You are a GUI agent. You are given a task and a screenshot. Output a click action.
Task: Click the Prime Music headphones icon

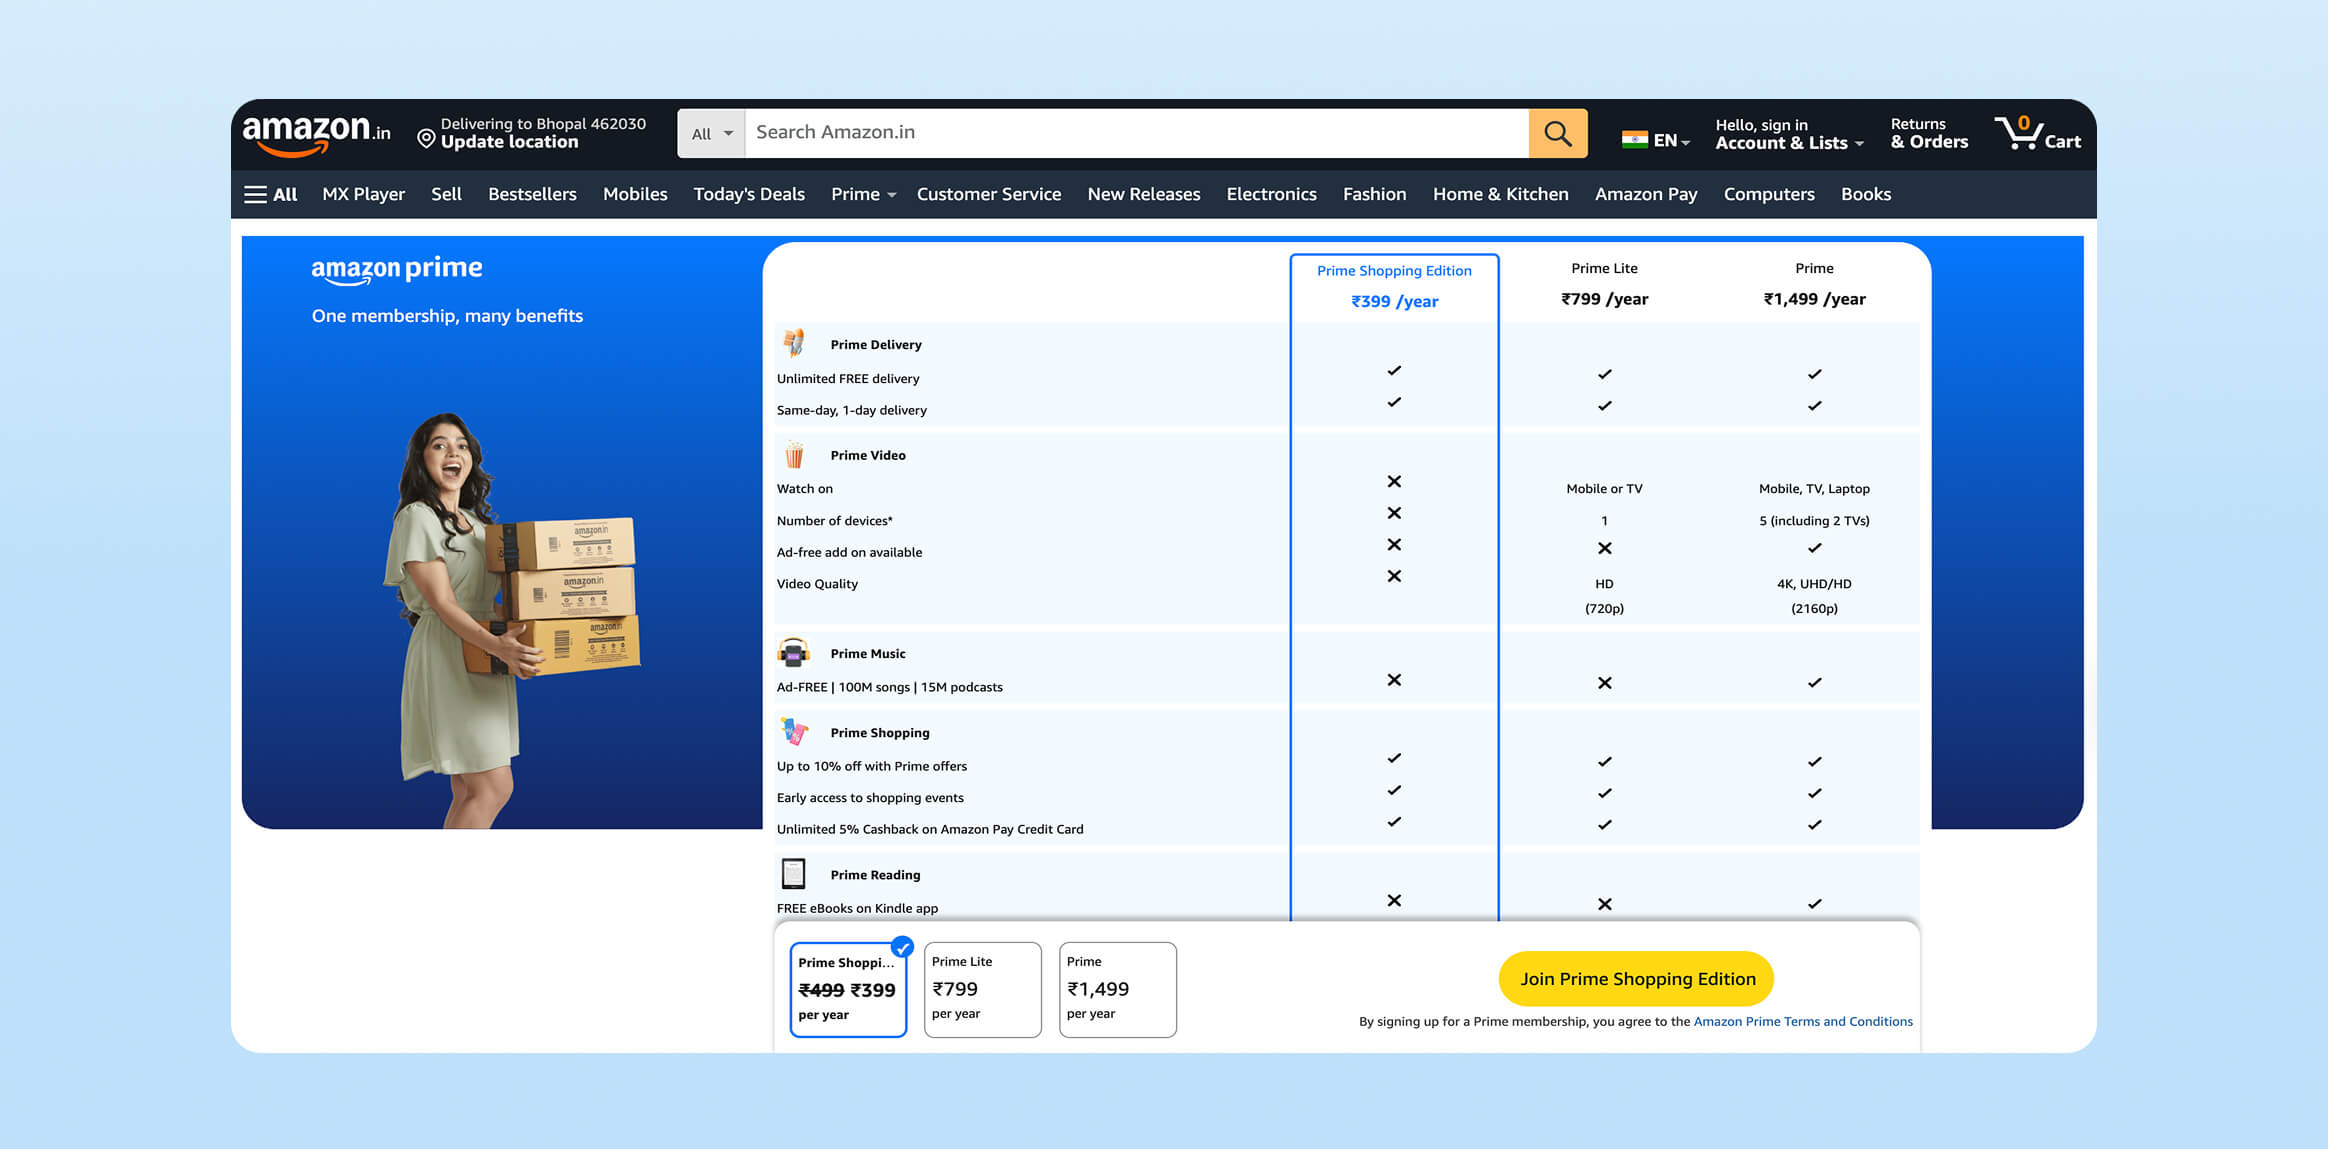pyautogui.click(x=794, y=653)
